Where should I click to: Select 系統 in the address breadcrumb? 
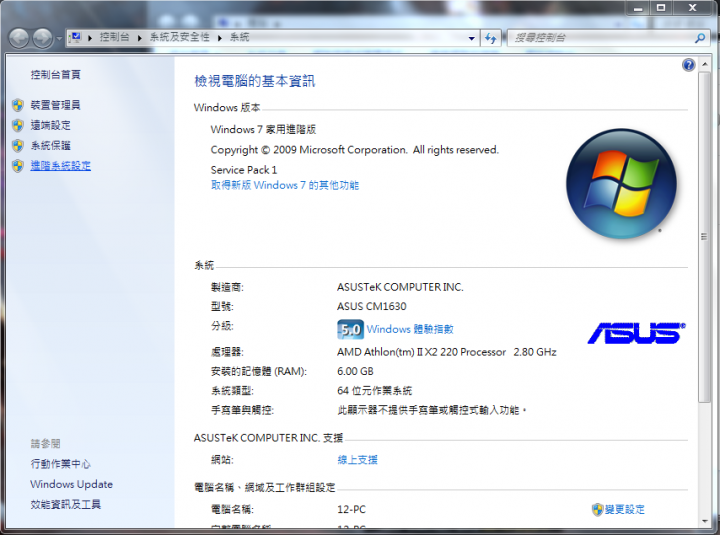239,37
